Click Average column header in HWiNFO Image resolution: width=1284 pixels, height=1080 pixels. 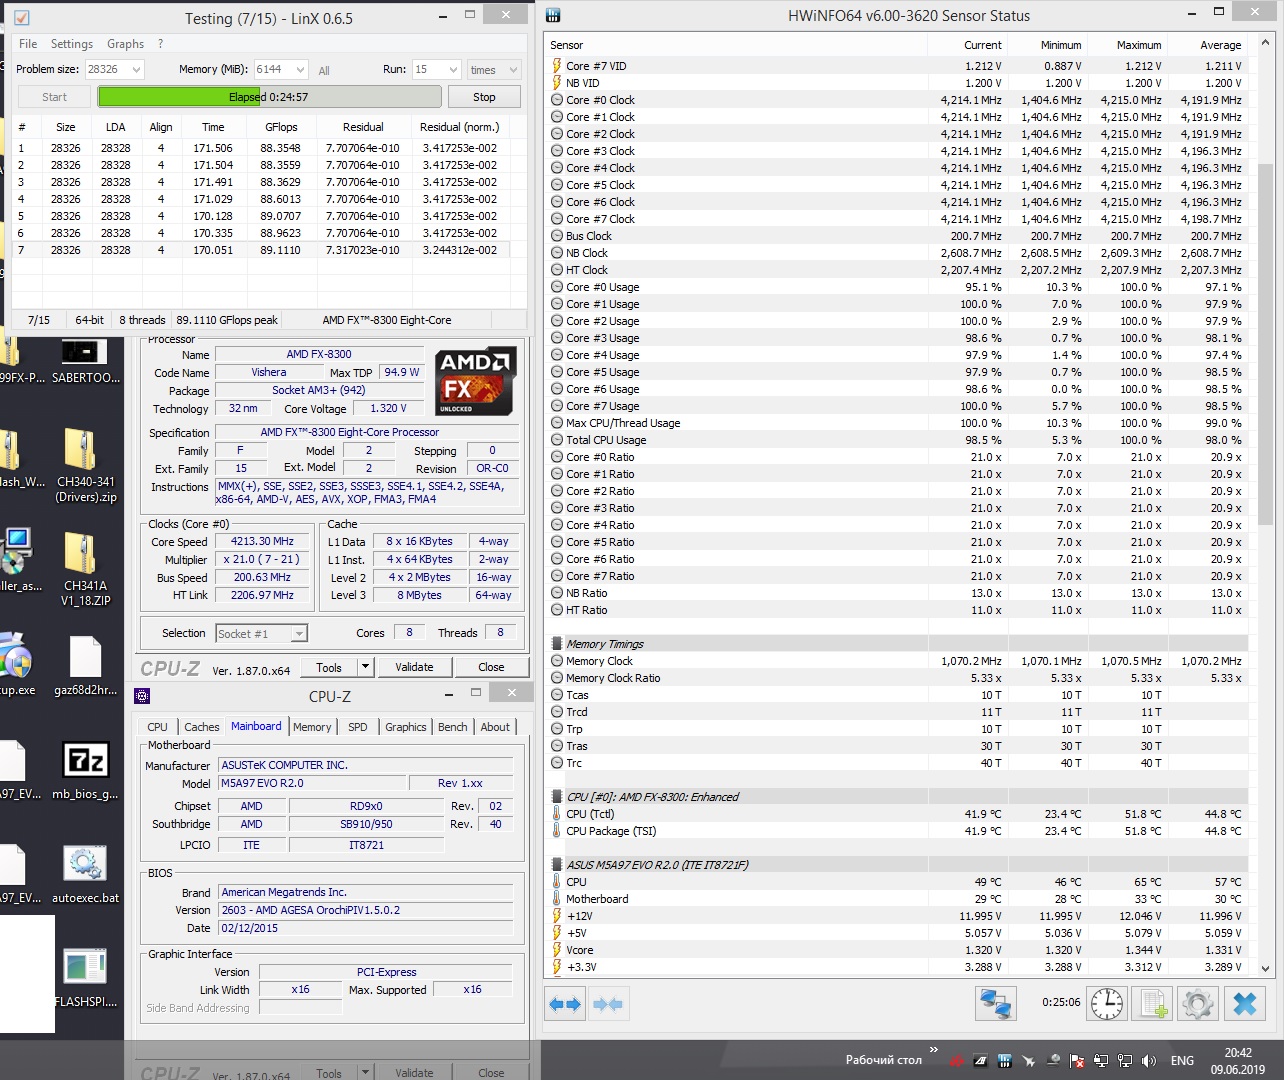1208,45
